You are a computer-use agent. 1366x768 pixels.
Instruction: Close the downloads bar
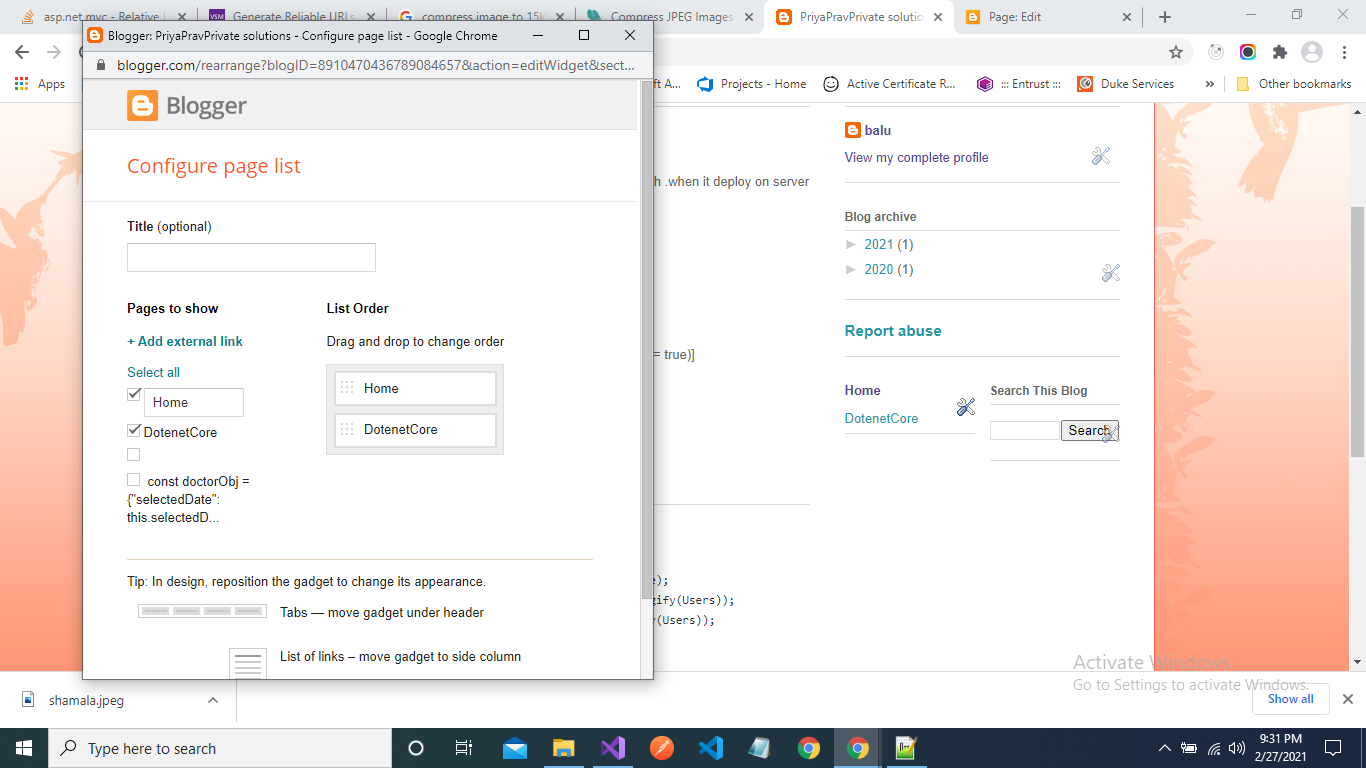(x=1347, y=699)
